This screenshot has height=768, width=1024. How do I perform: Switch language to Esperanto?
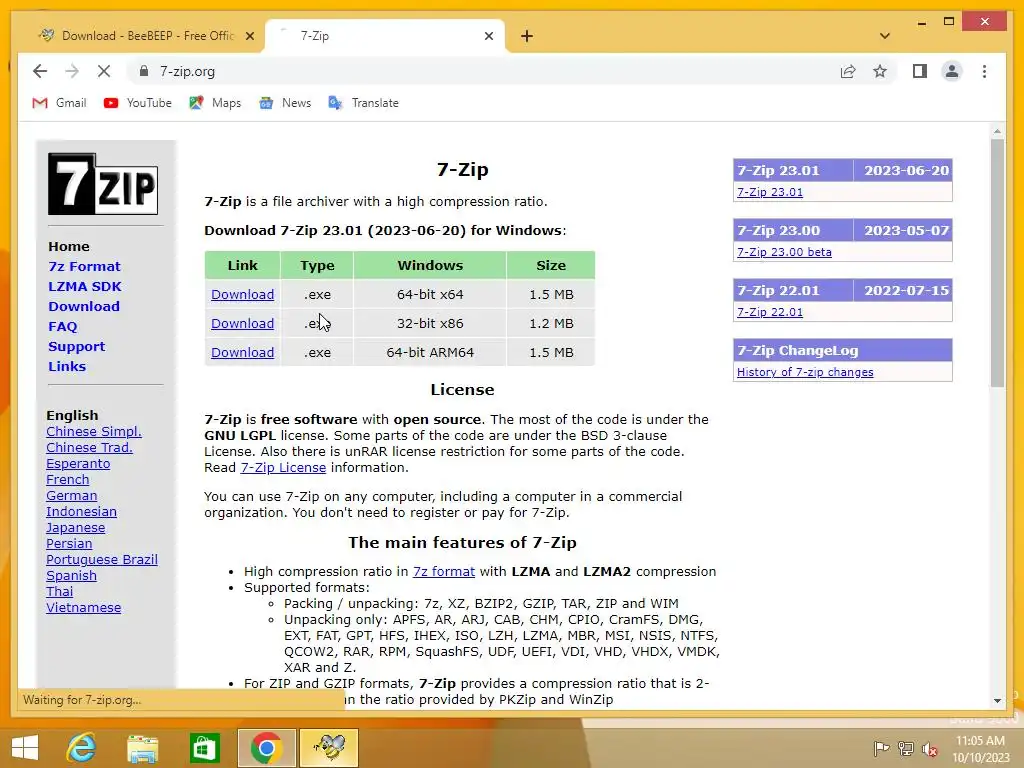click(78, 464)
